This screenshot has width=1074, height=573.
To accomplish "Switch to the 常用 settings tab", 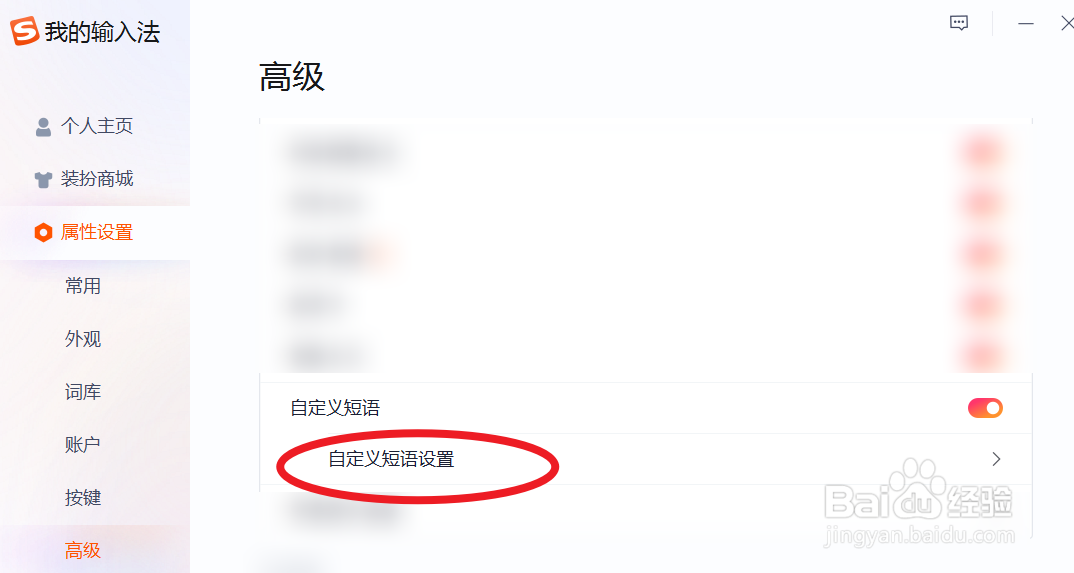I will (x=83, y=286).
